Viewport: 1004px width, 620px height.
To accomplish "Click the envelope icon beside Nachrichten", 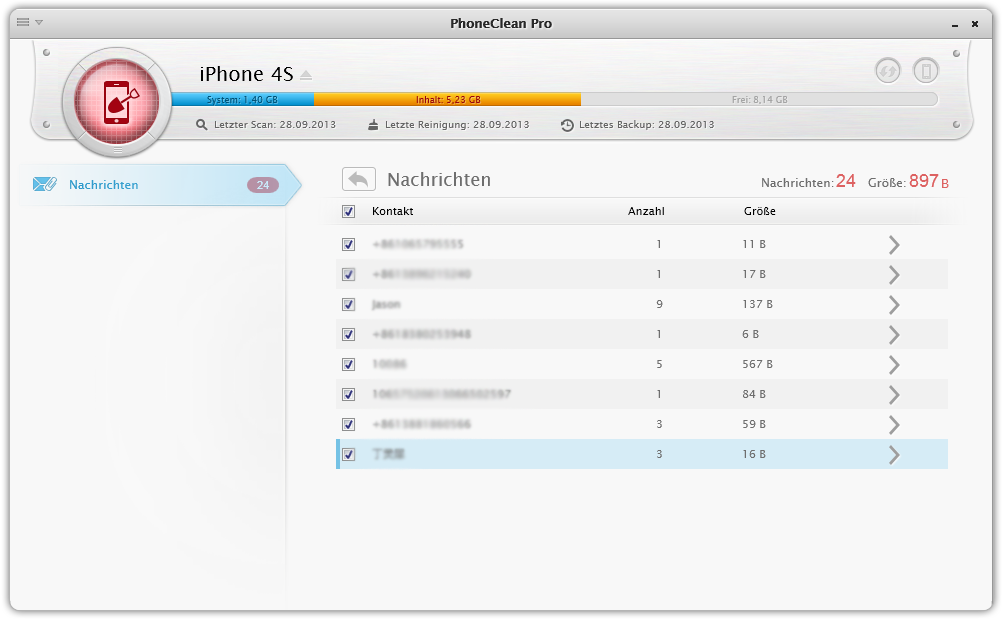I will (x=45, y=184).
